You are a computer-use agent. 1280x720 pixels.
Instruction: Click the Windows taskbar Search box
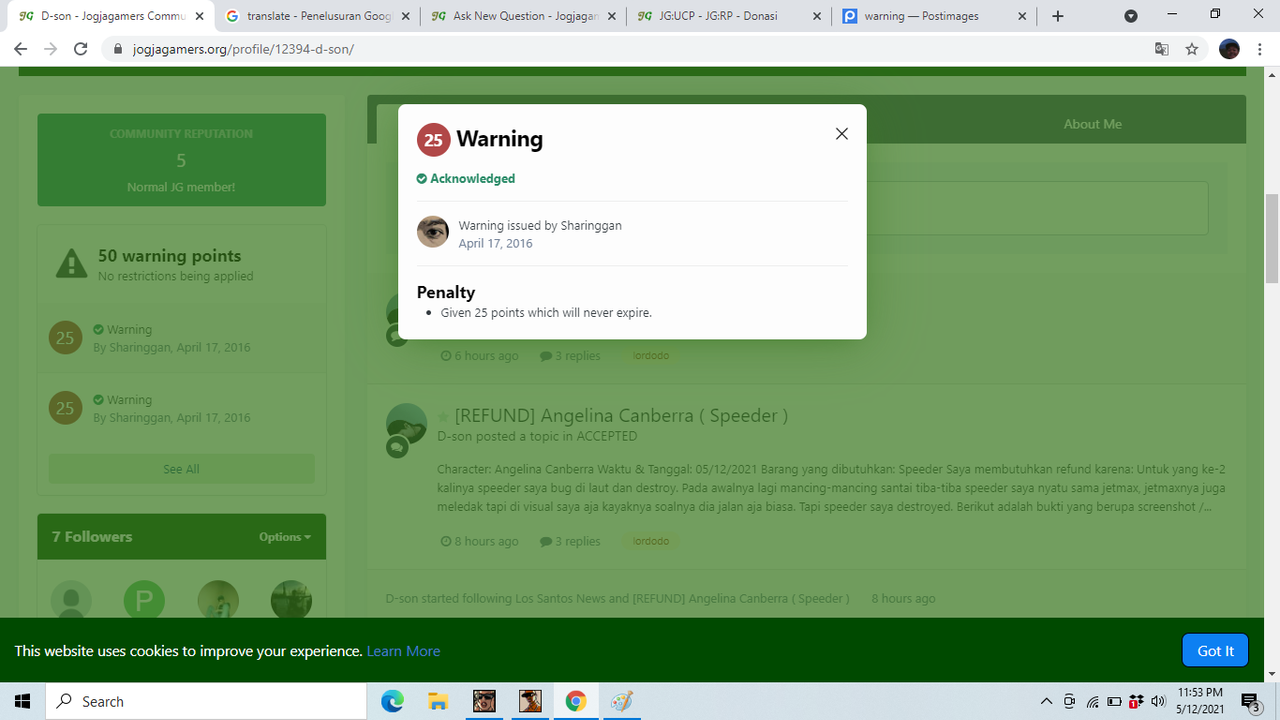(206, 701)
